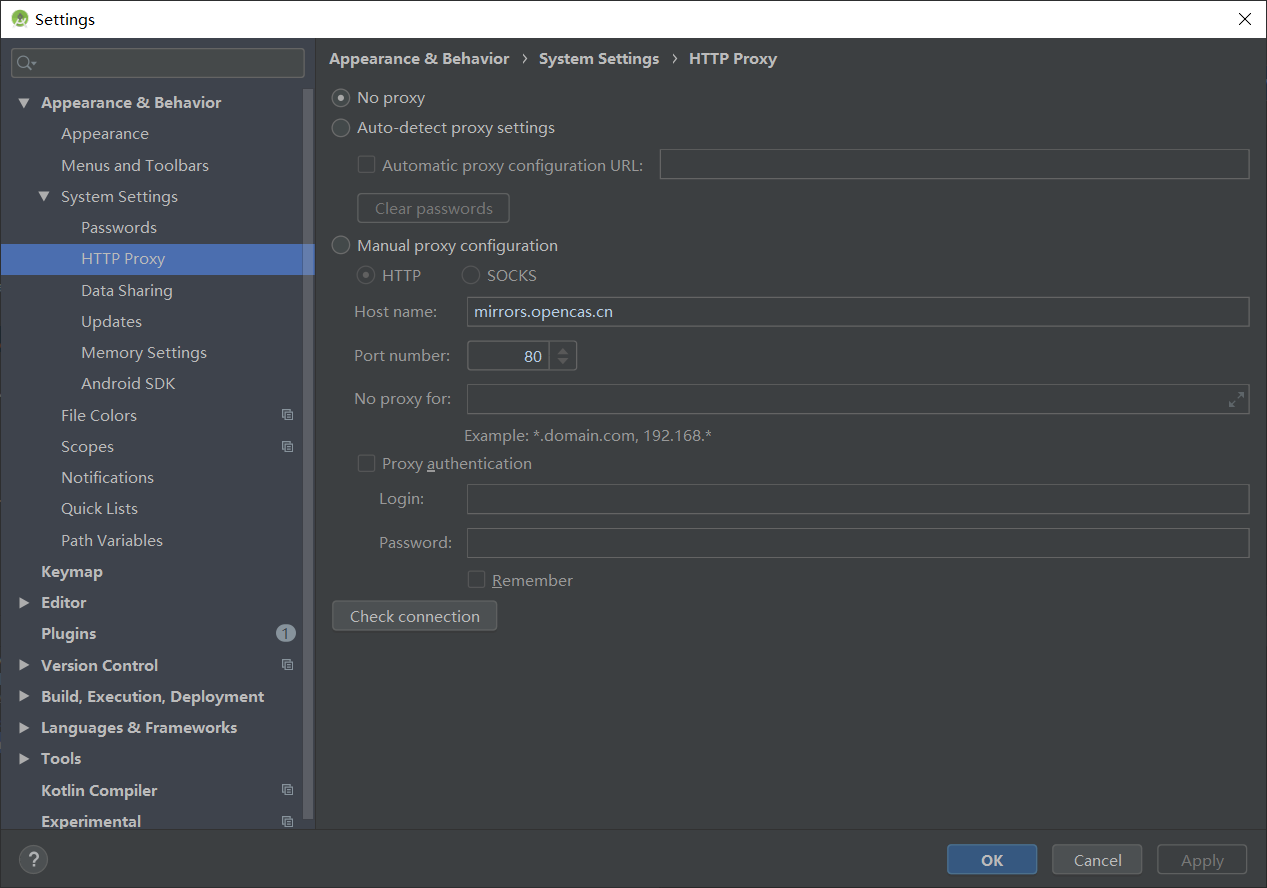Click the help question mark icon

pos(33,859)
